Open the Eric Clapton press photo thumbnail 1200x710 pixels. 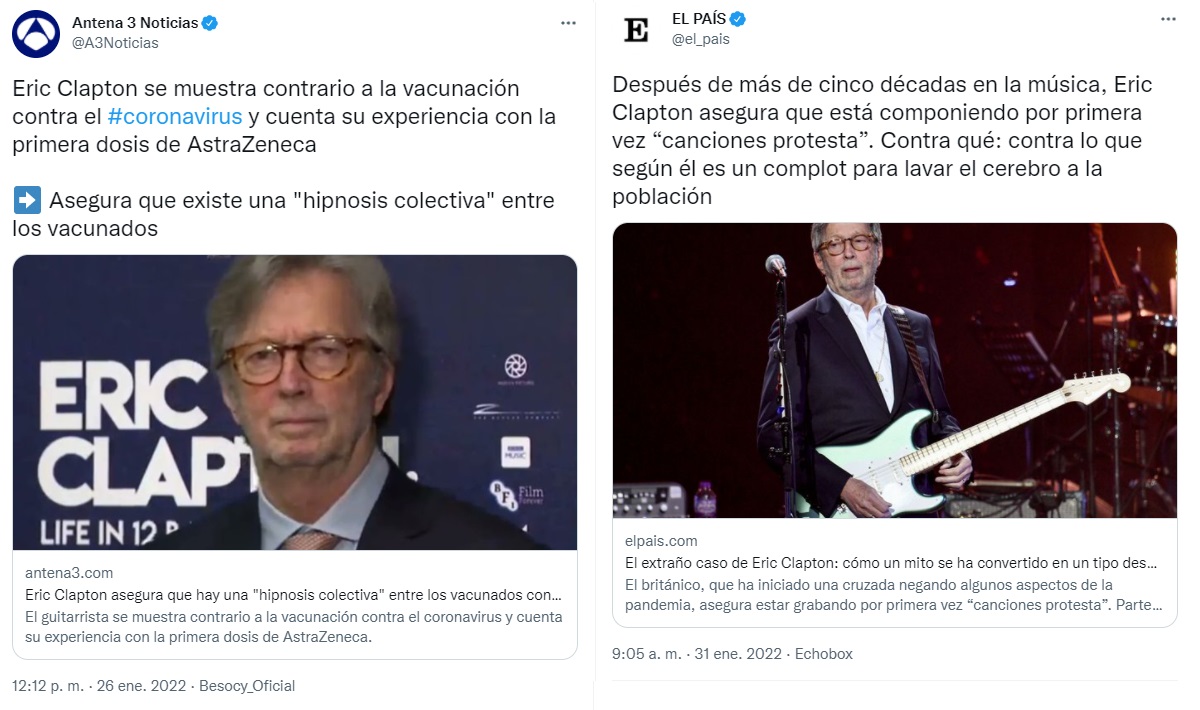coord(295,402)
